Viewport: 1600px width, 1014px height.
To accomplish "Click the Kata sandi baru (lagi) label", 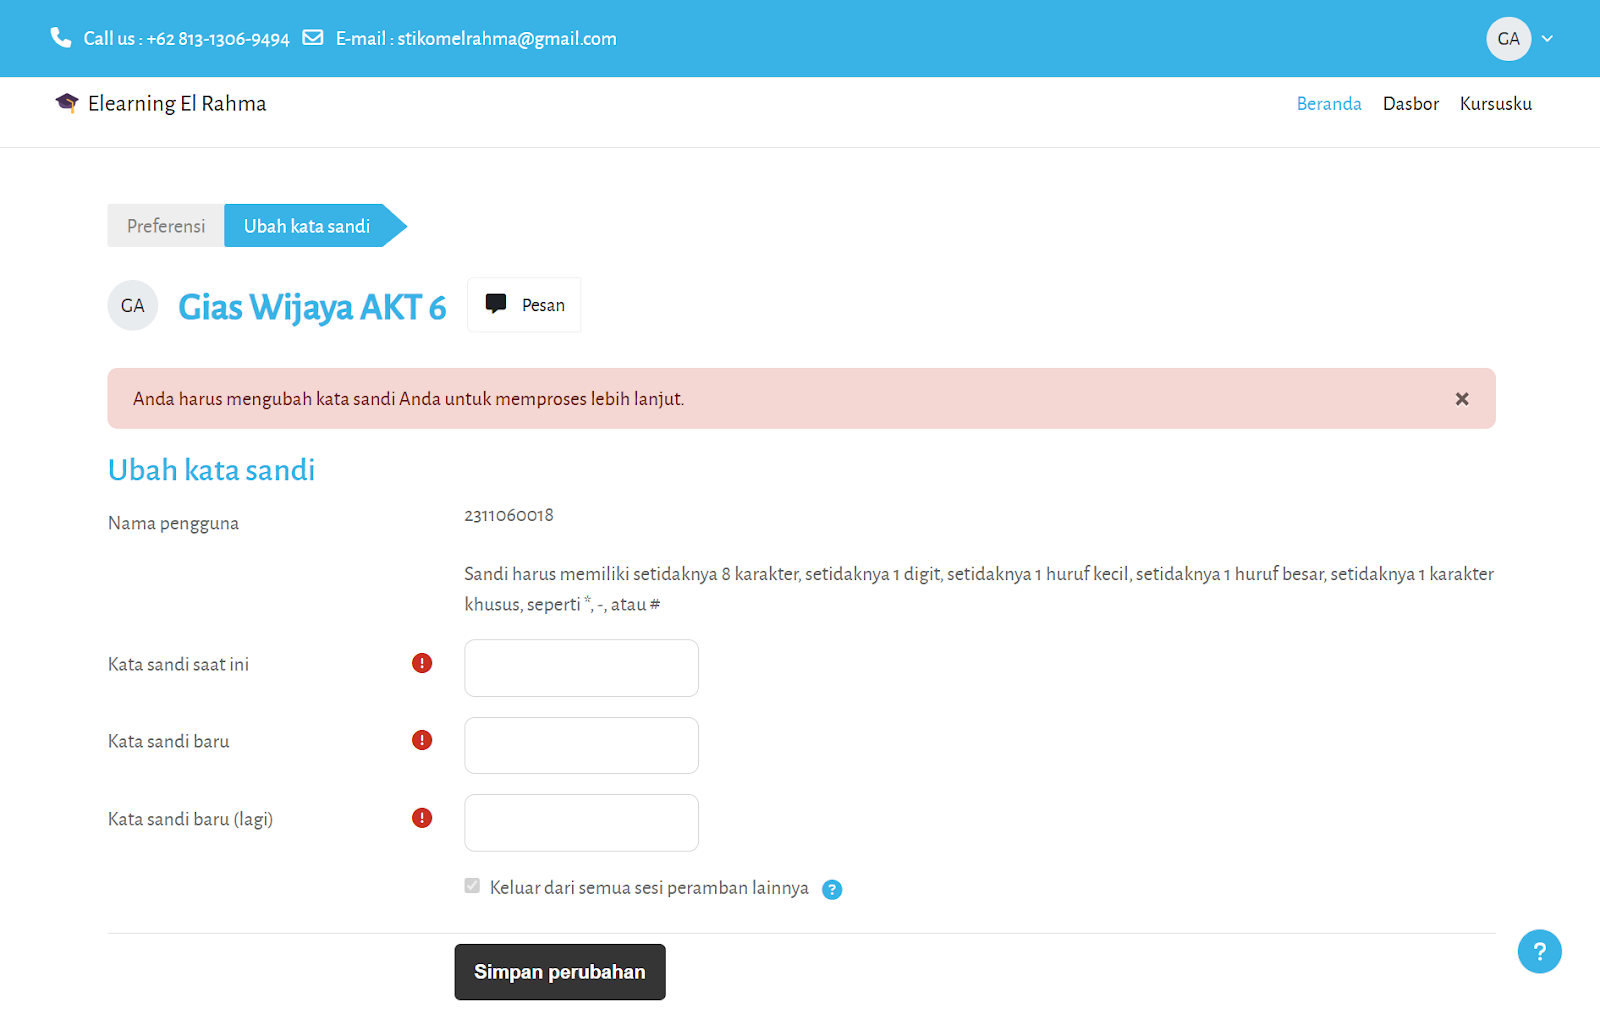I will (190, 819).
